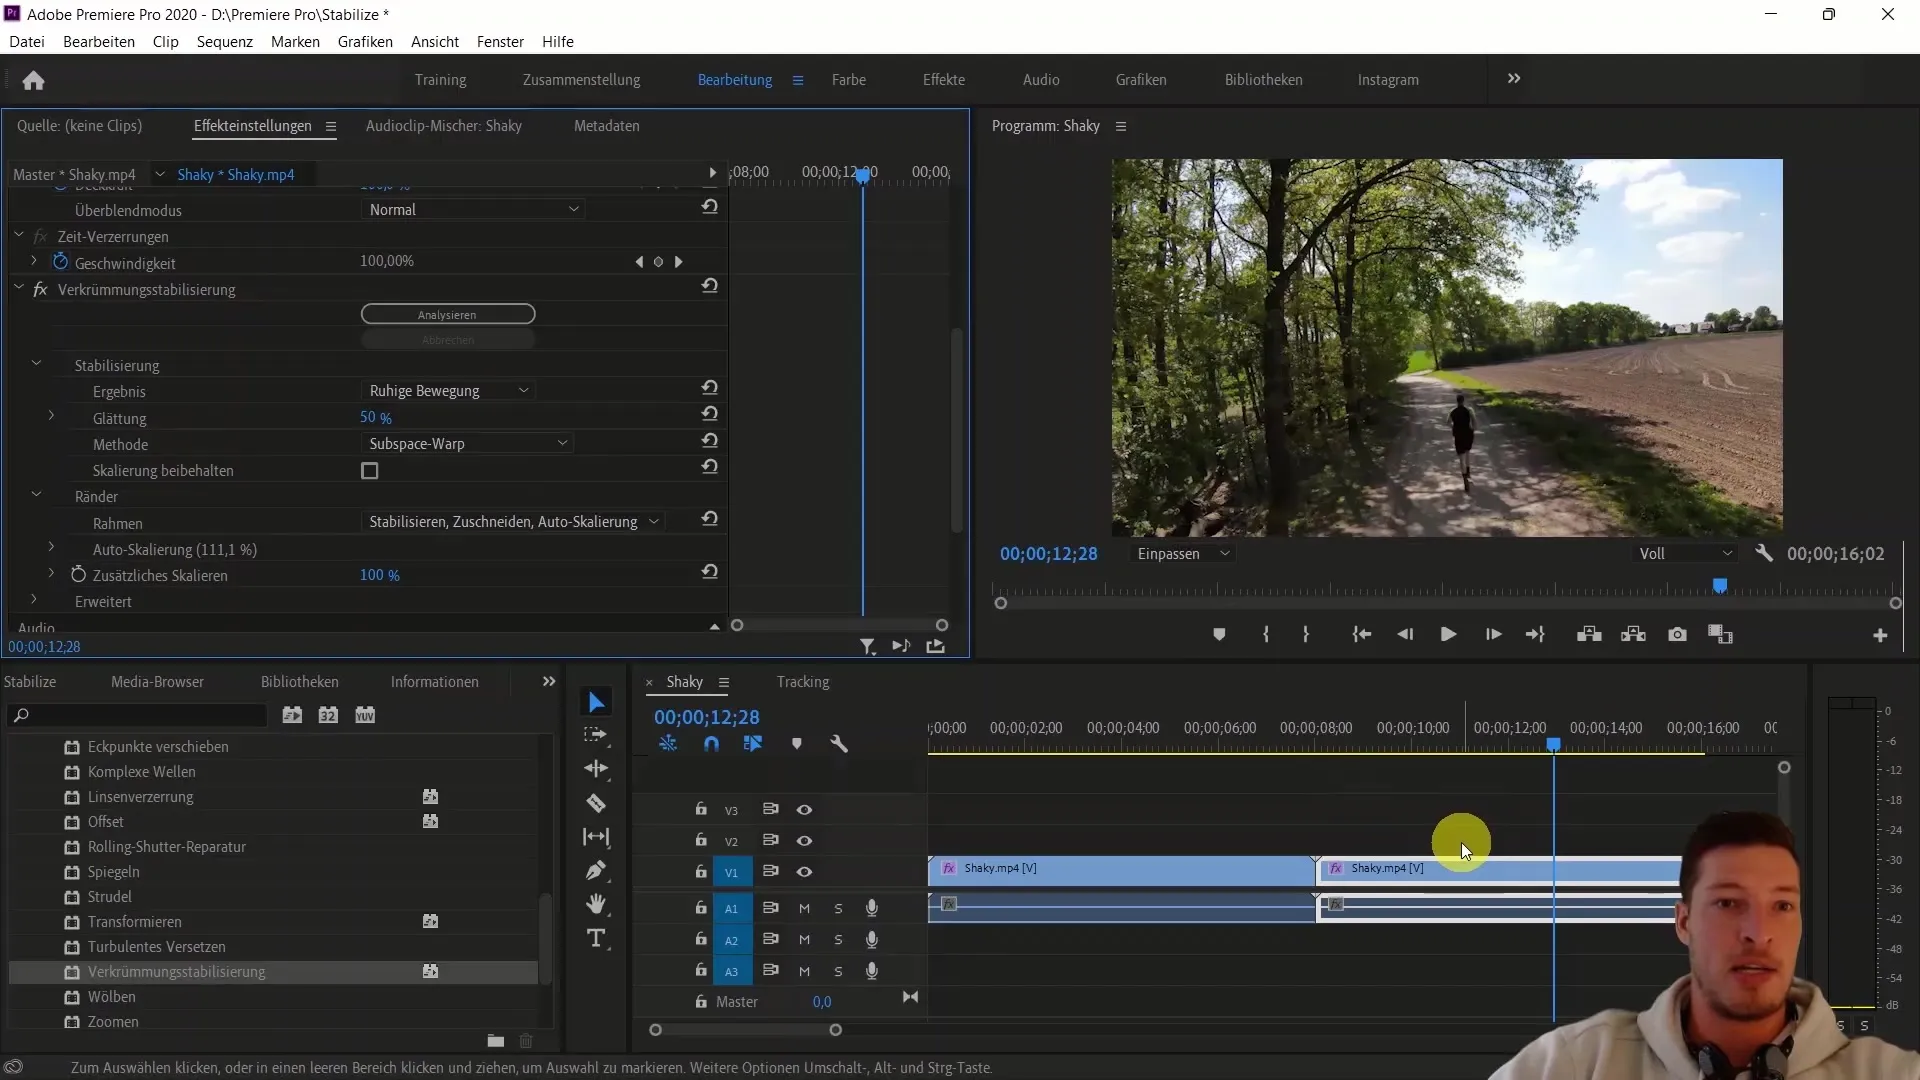Step back one frame in program monitor
Image resolution: width=1920 pixels, height=1080 pixels.
point(1405,635)
